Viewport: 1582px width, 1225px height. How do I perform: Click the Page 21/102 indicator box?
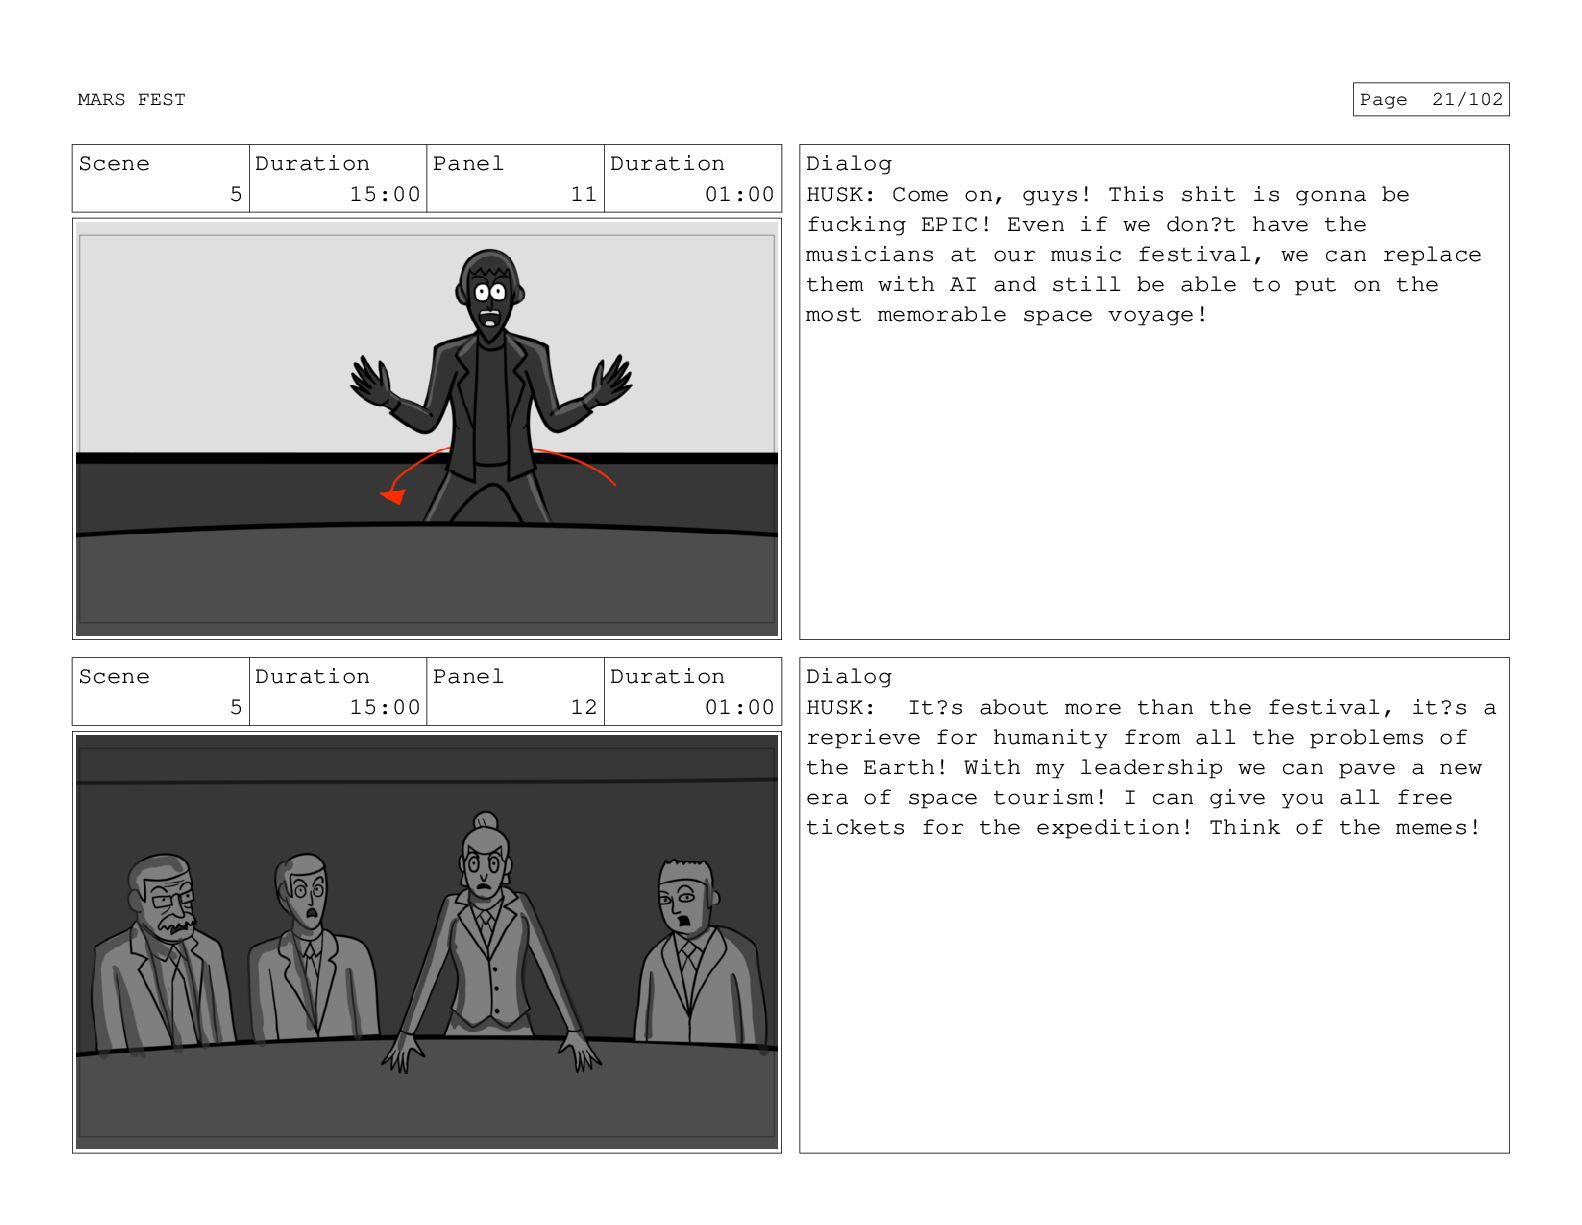[1430, 100]
